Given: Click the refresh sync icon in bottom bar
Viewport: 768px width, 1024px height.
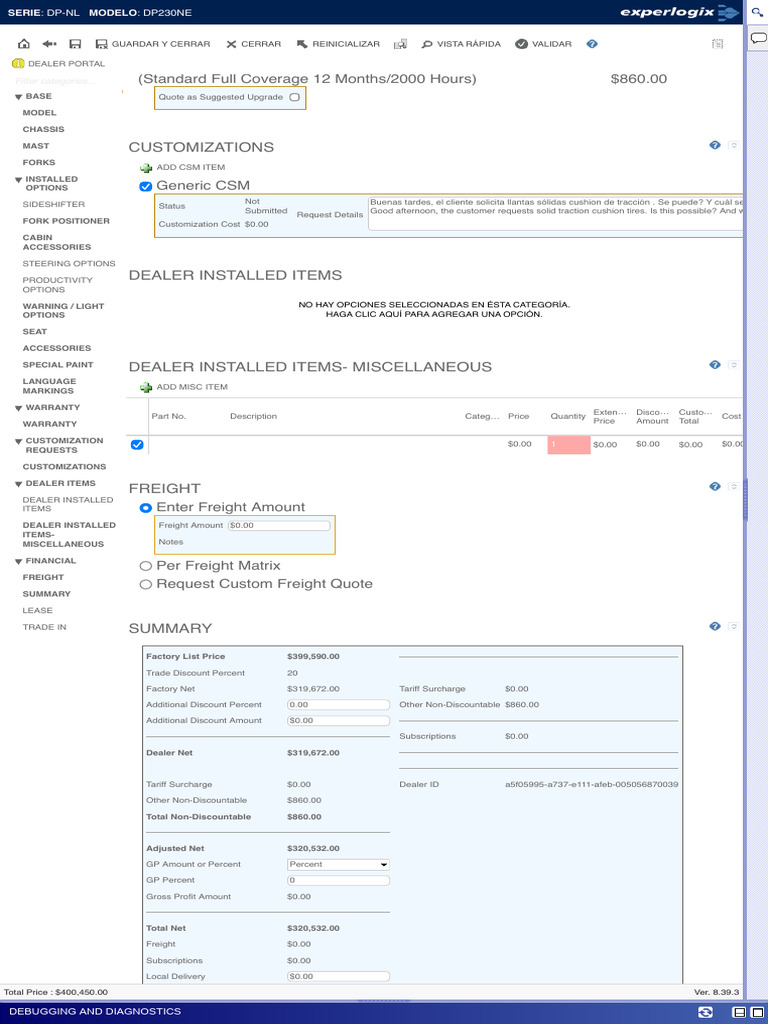Looking at the screenshot, I should point(705,1012).
